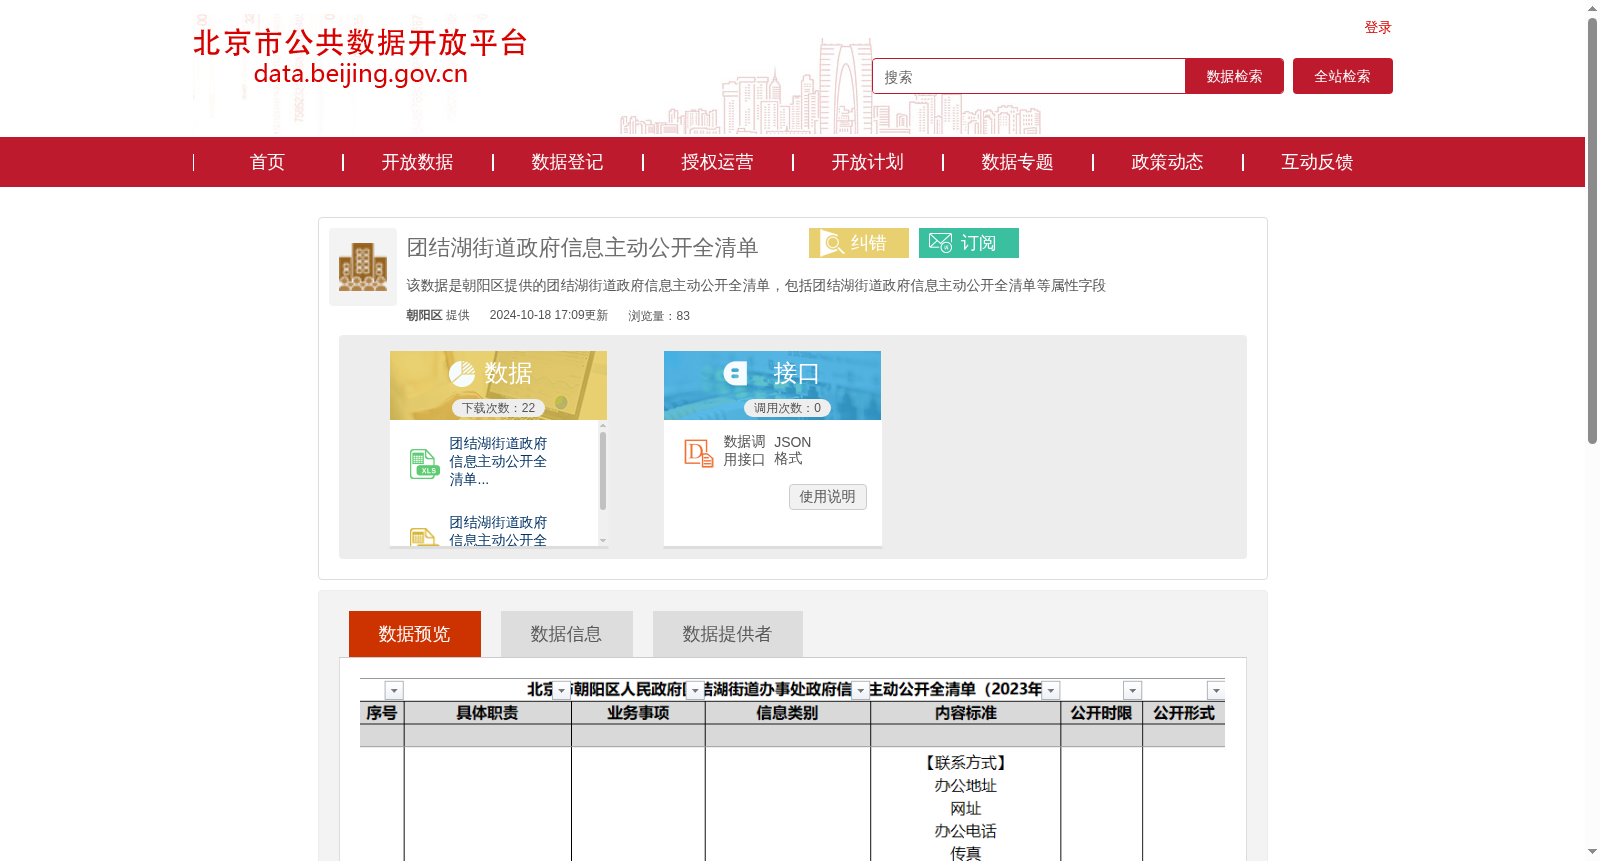Click the Beijing data platform logo

(360, 57)
